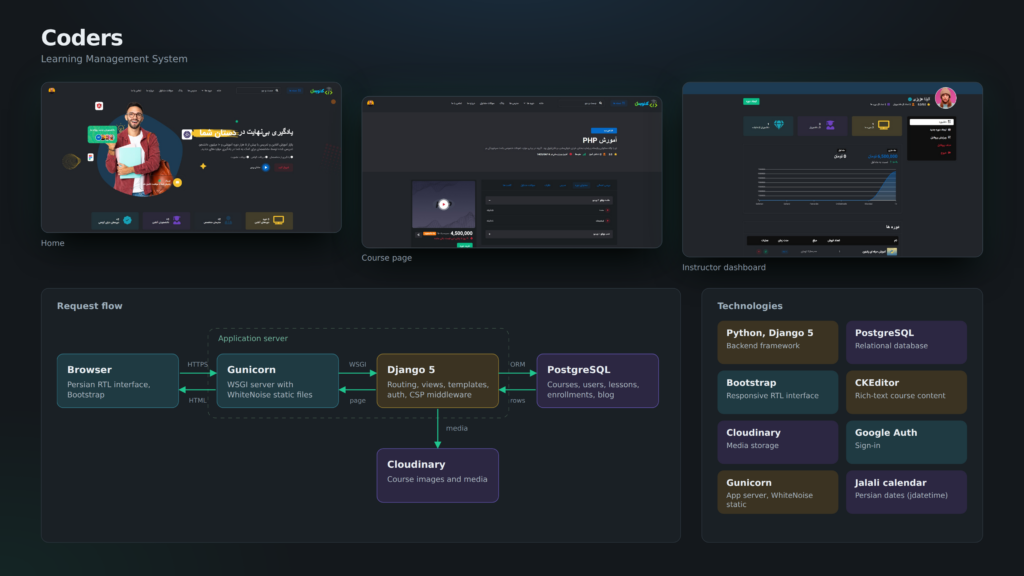Click the Gunicorn App server technology card

point(778,492)
